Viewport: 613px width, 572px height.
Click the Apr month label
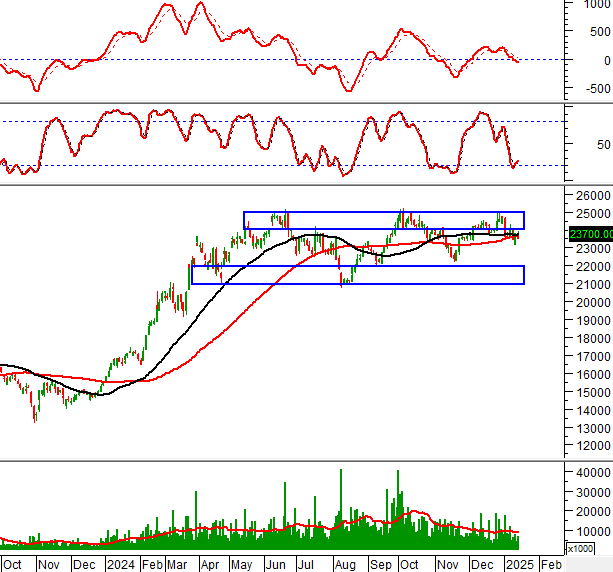tap(210, 565)
